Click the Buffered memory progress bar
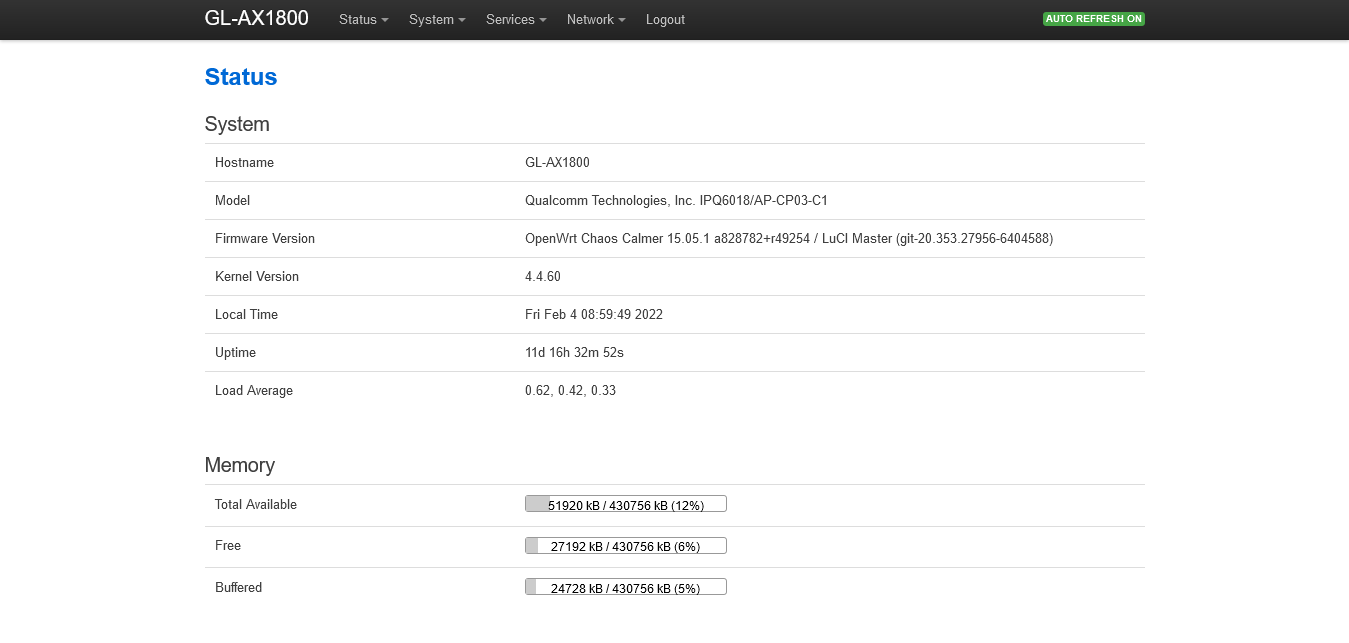The image size is (1349, 643). 625,588
